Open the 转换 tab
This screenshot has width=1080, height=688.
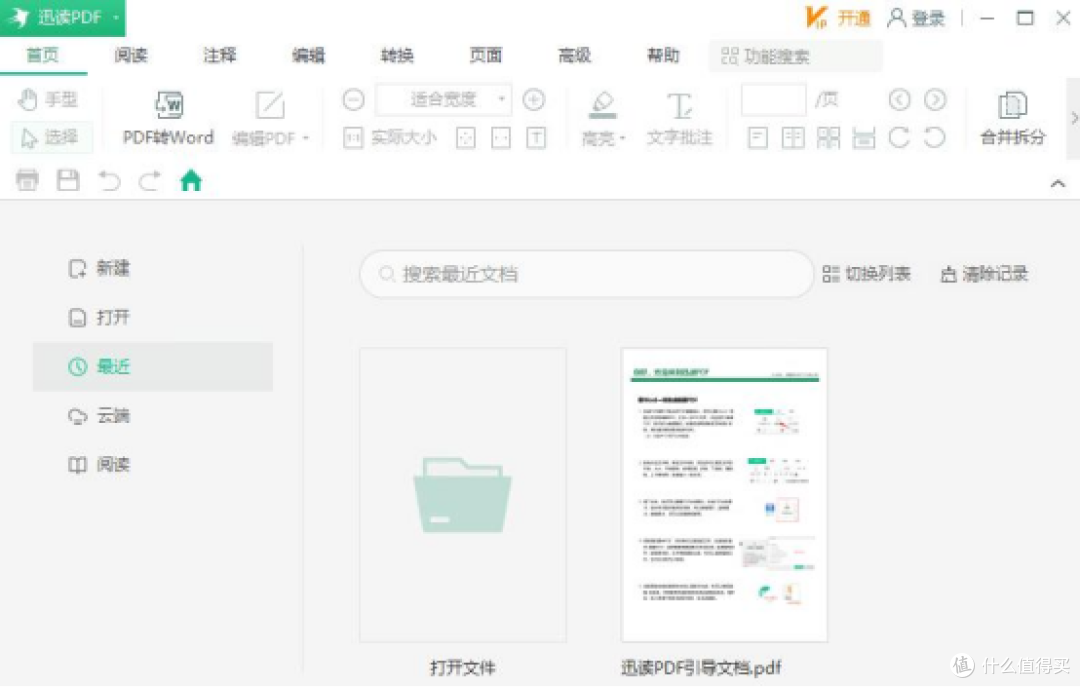coord(397,55)
